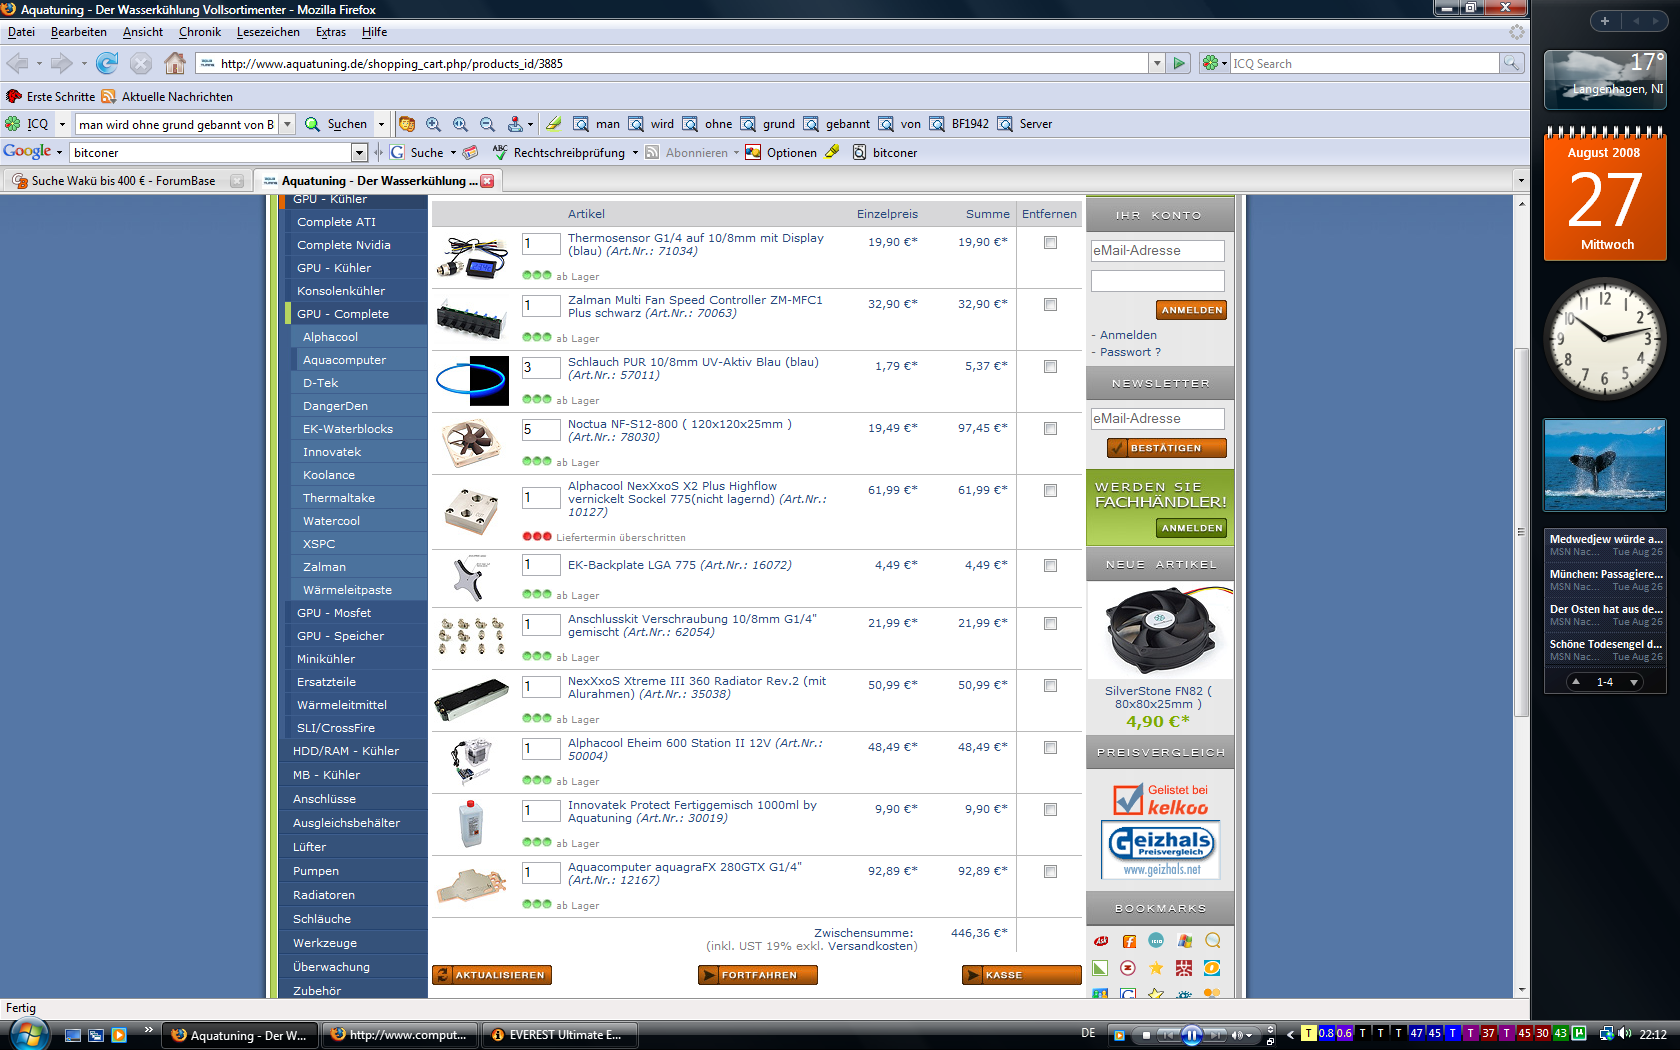The height and width of the screenshot is (1050, 1680).
Task: Open the SilverStone FN82 fan thumbnail
Action: [x=1160, y=632]
